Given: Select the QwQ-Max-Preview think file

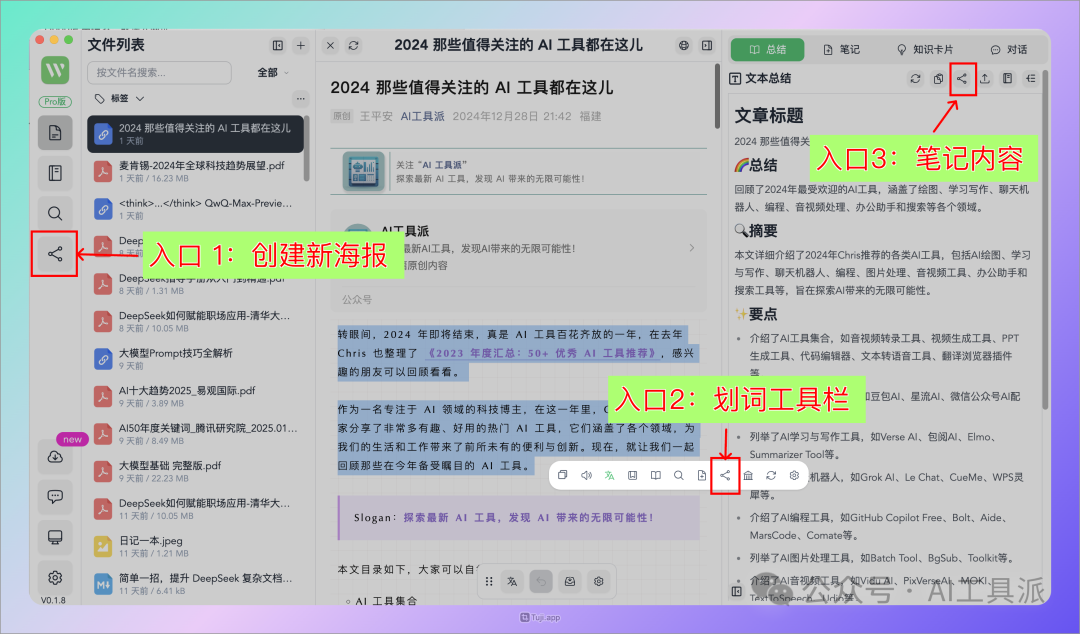Looking at the screenshot, I should 196,209.
